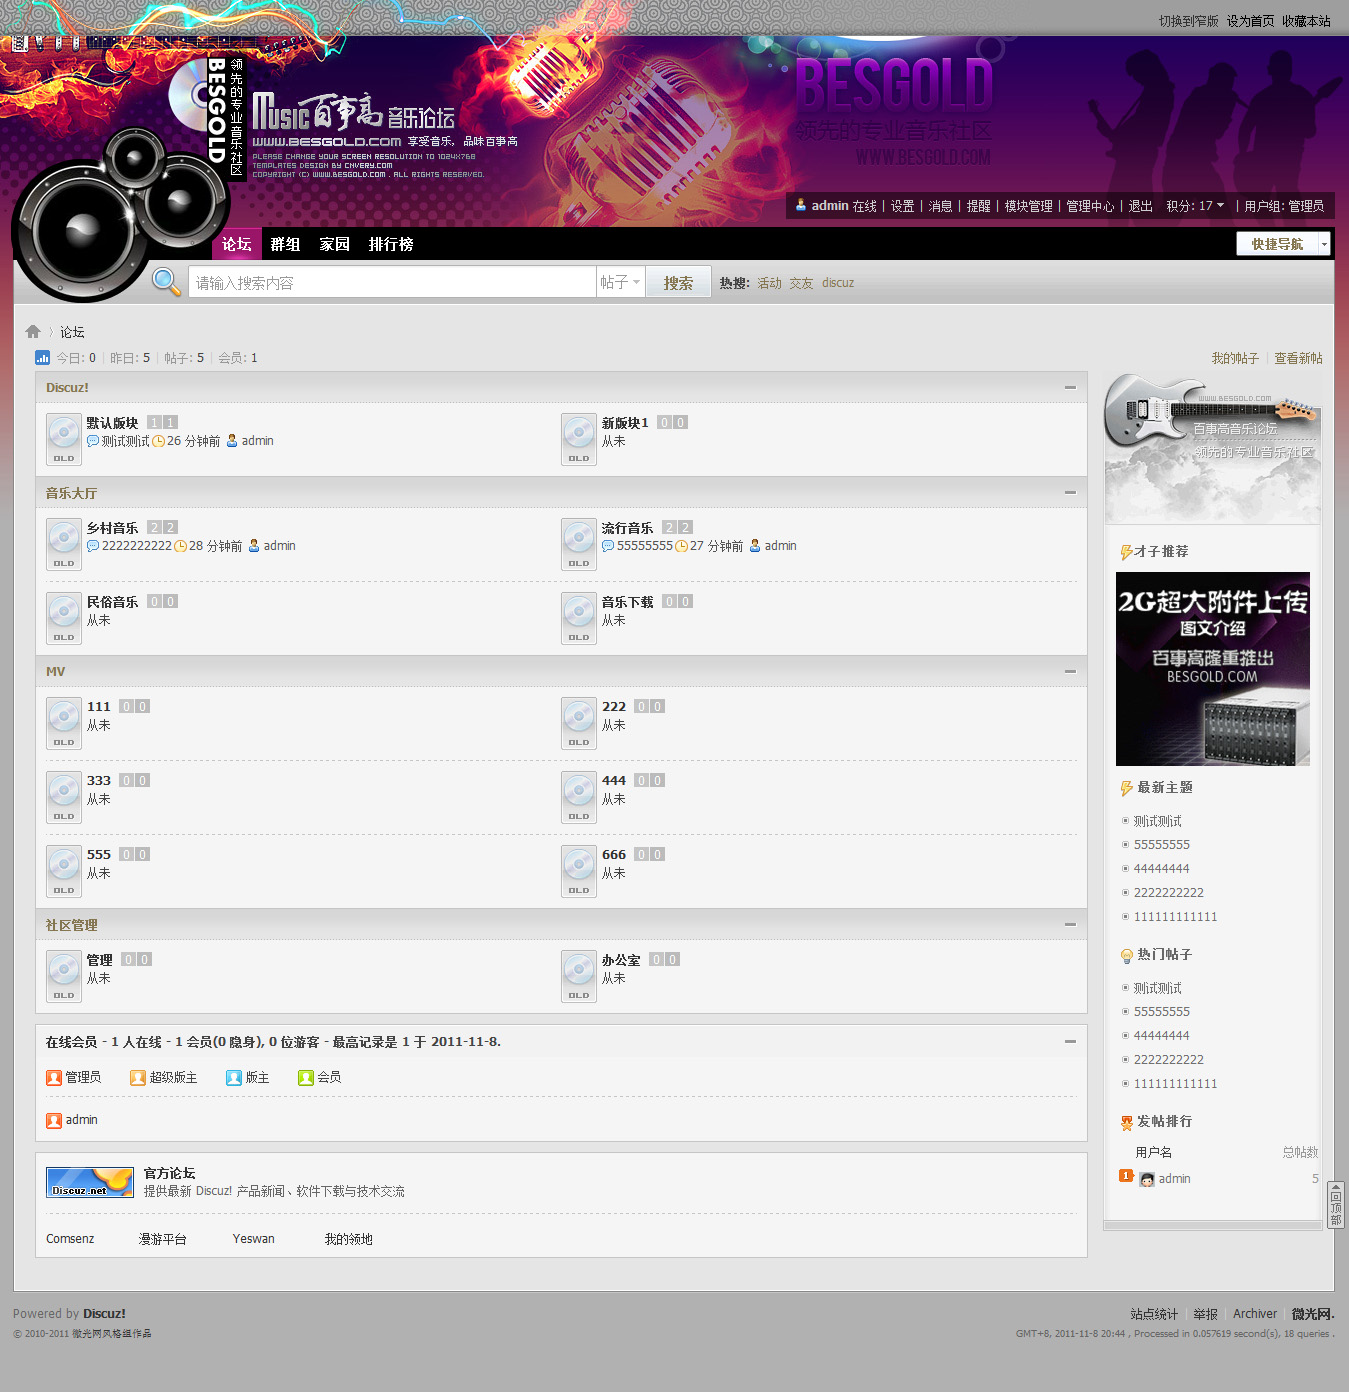Click the 民俗音乐 forum disc icon
Screen dimensions: 1349x1392
tap(64, 618)
